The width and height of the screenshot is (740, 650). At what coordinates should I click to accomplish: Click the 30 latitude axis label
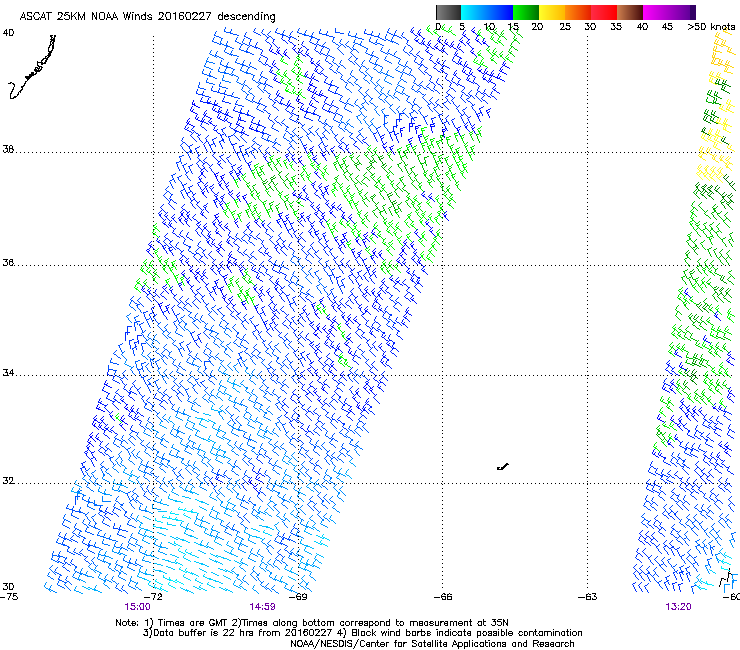click(x=8, y=587)
